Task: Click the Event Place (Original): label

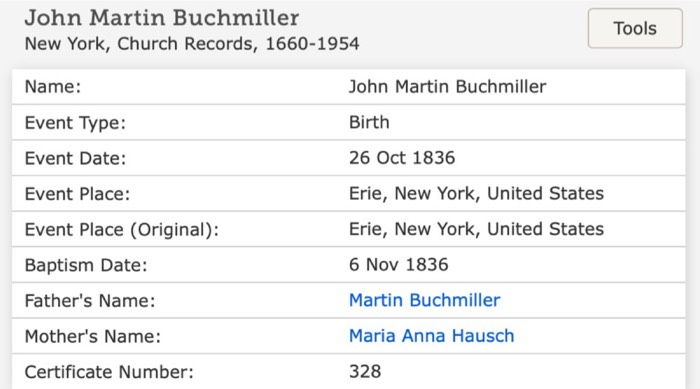Action: (121, 230)
